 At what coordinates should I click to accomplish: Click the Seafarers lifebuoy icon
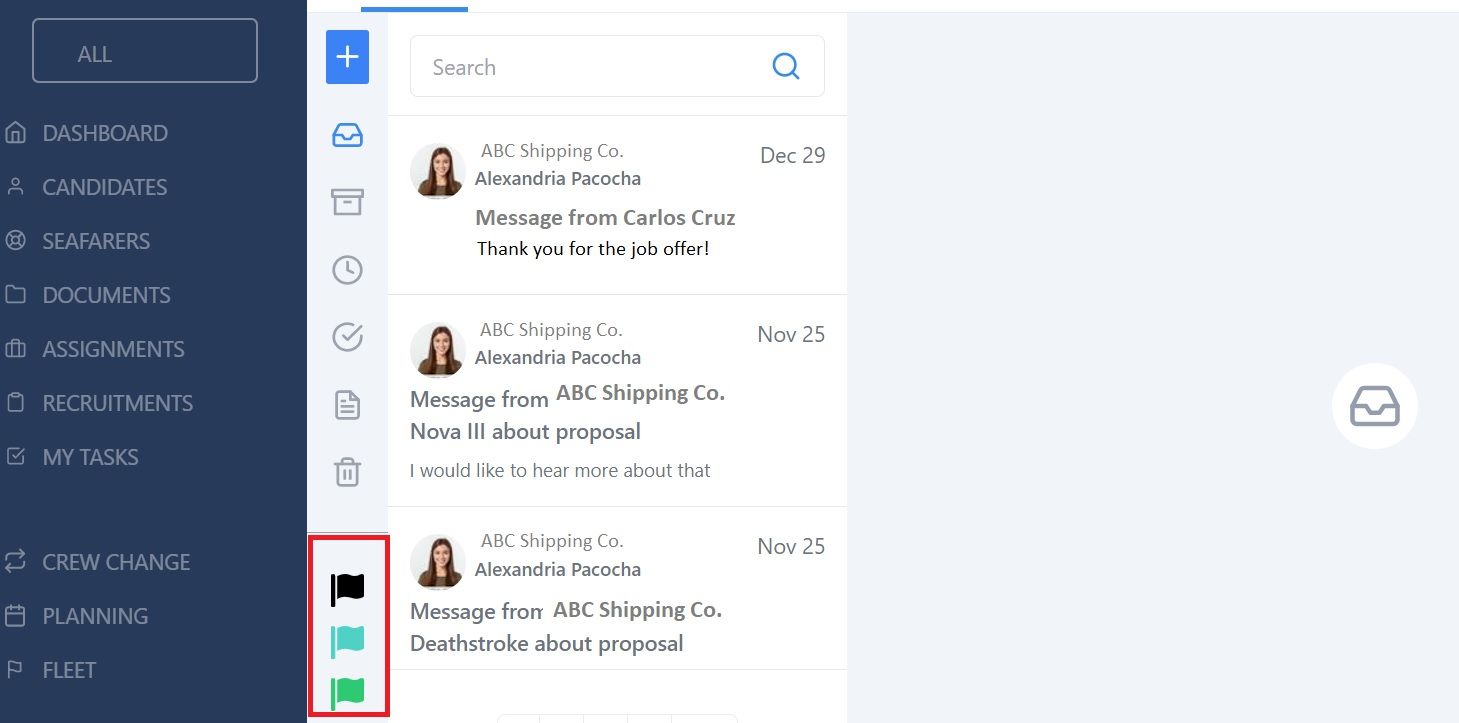[x=15, y=241]
